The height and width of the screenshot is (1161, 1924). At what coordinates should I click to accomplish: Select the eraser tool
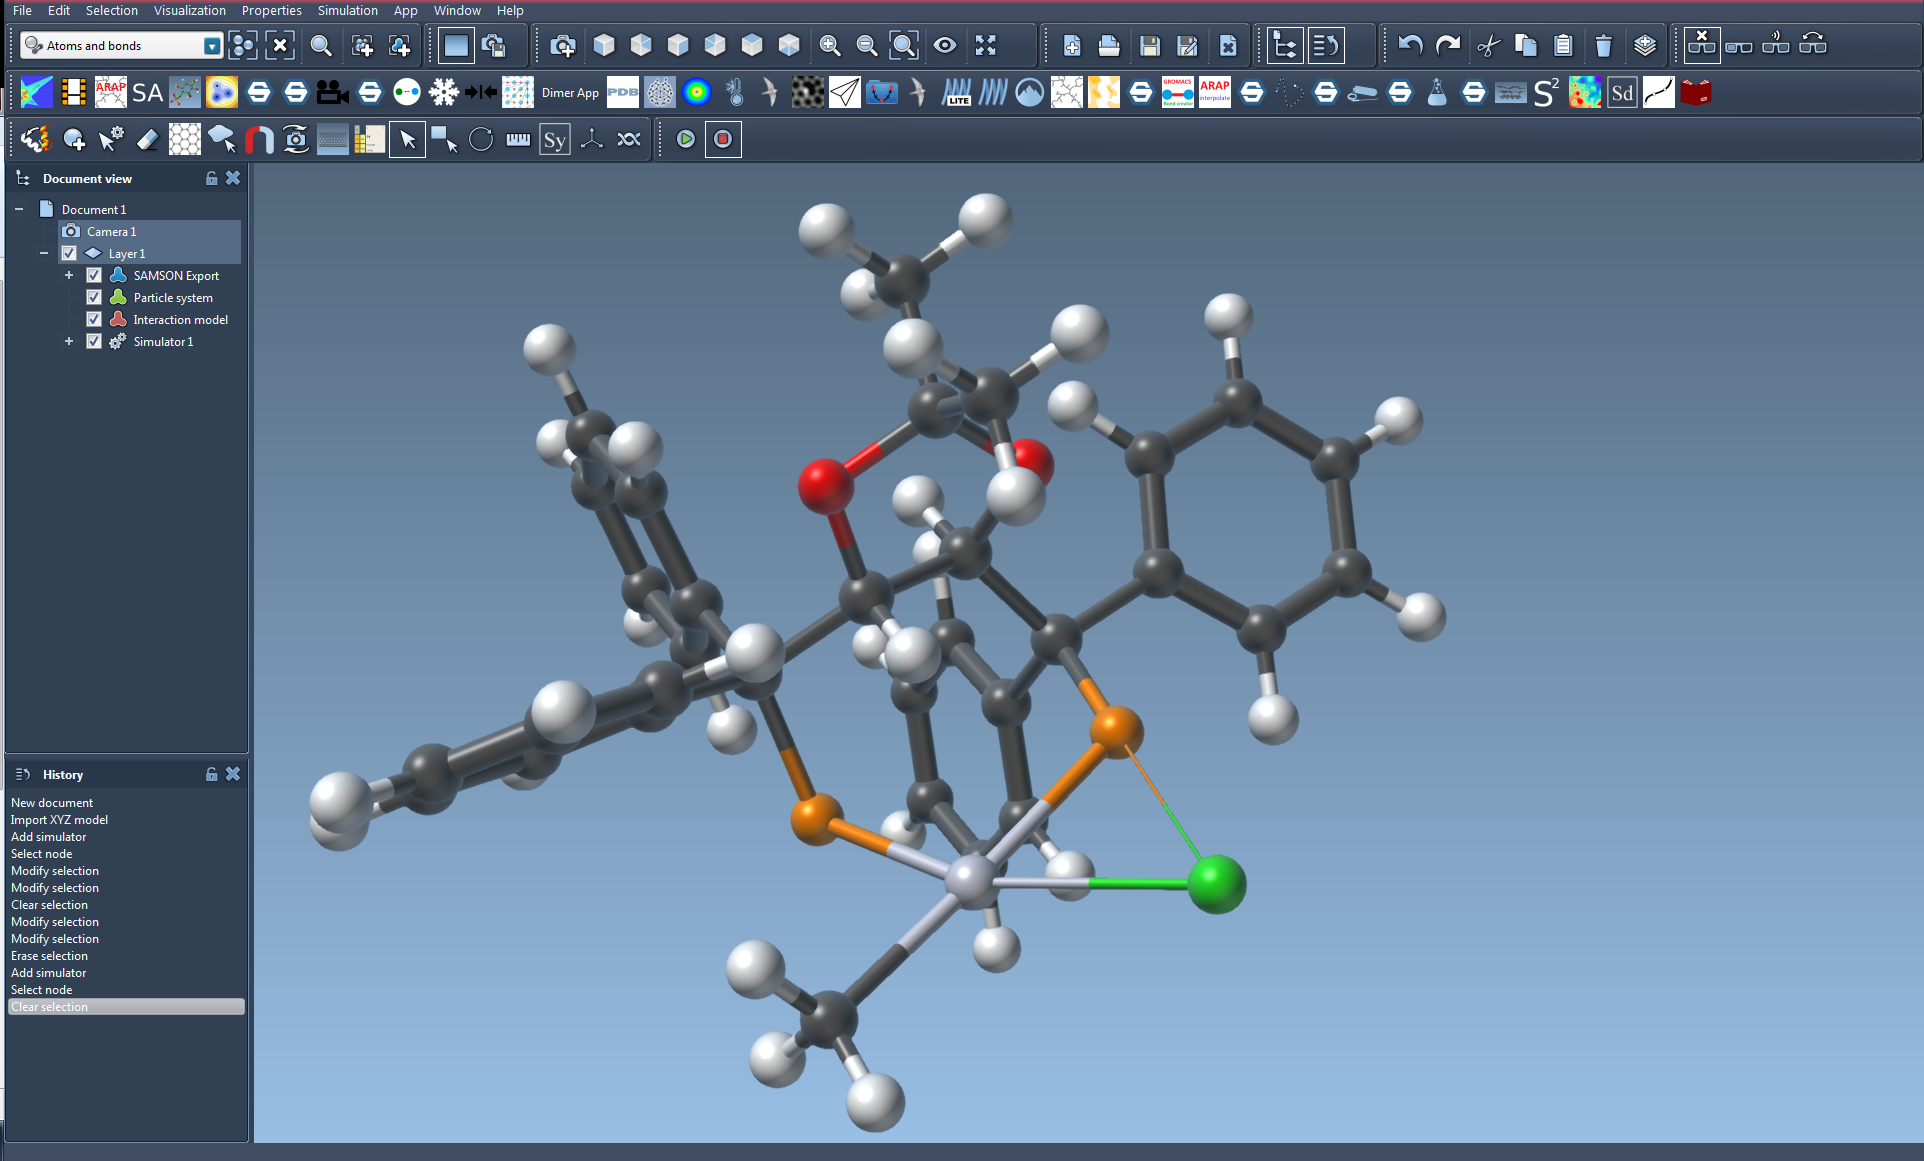point(147,139)
